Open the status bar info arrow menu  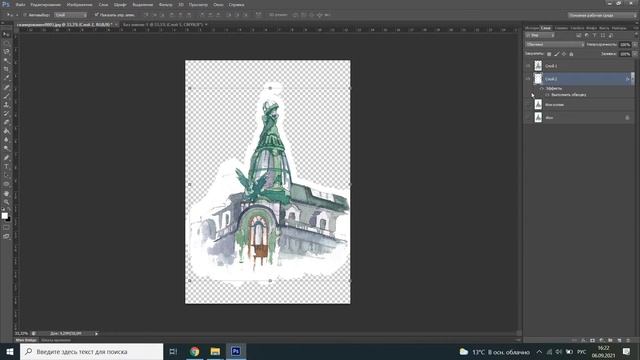tap(96, 333)
